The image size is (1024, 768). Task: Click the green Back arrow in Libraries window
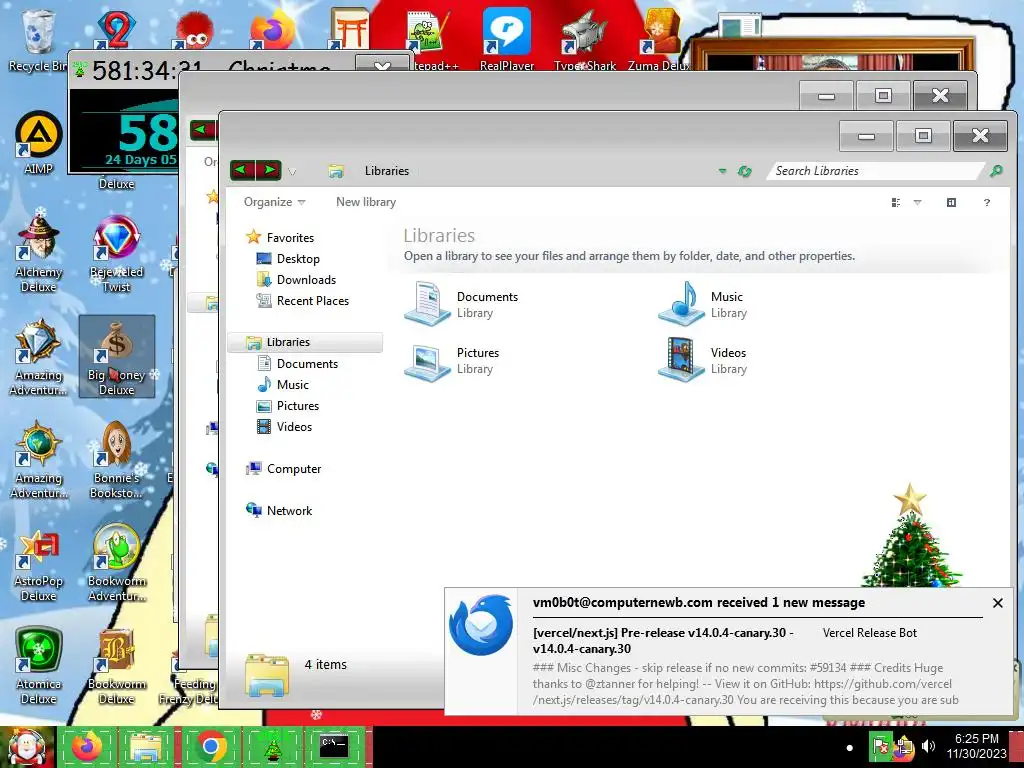242,170
